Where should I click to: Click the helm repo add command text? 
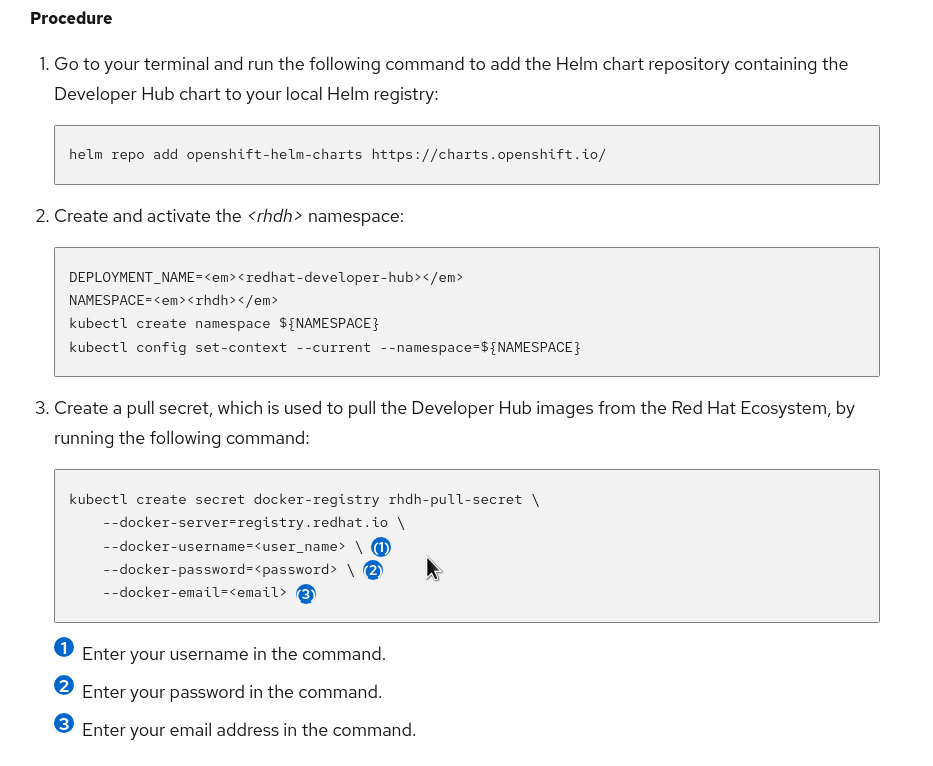(x=215, y=155)
